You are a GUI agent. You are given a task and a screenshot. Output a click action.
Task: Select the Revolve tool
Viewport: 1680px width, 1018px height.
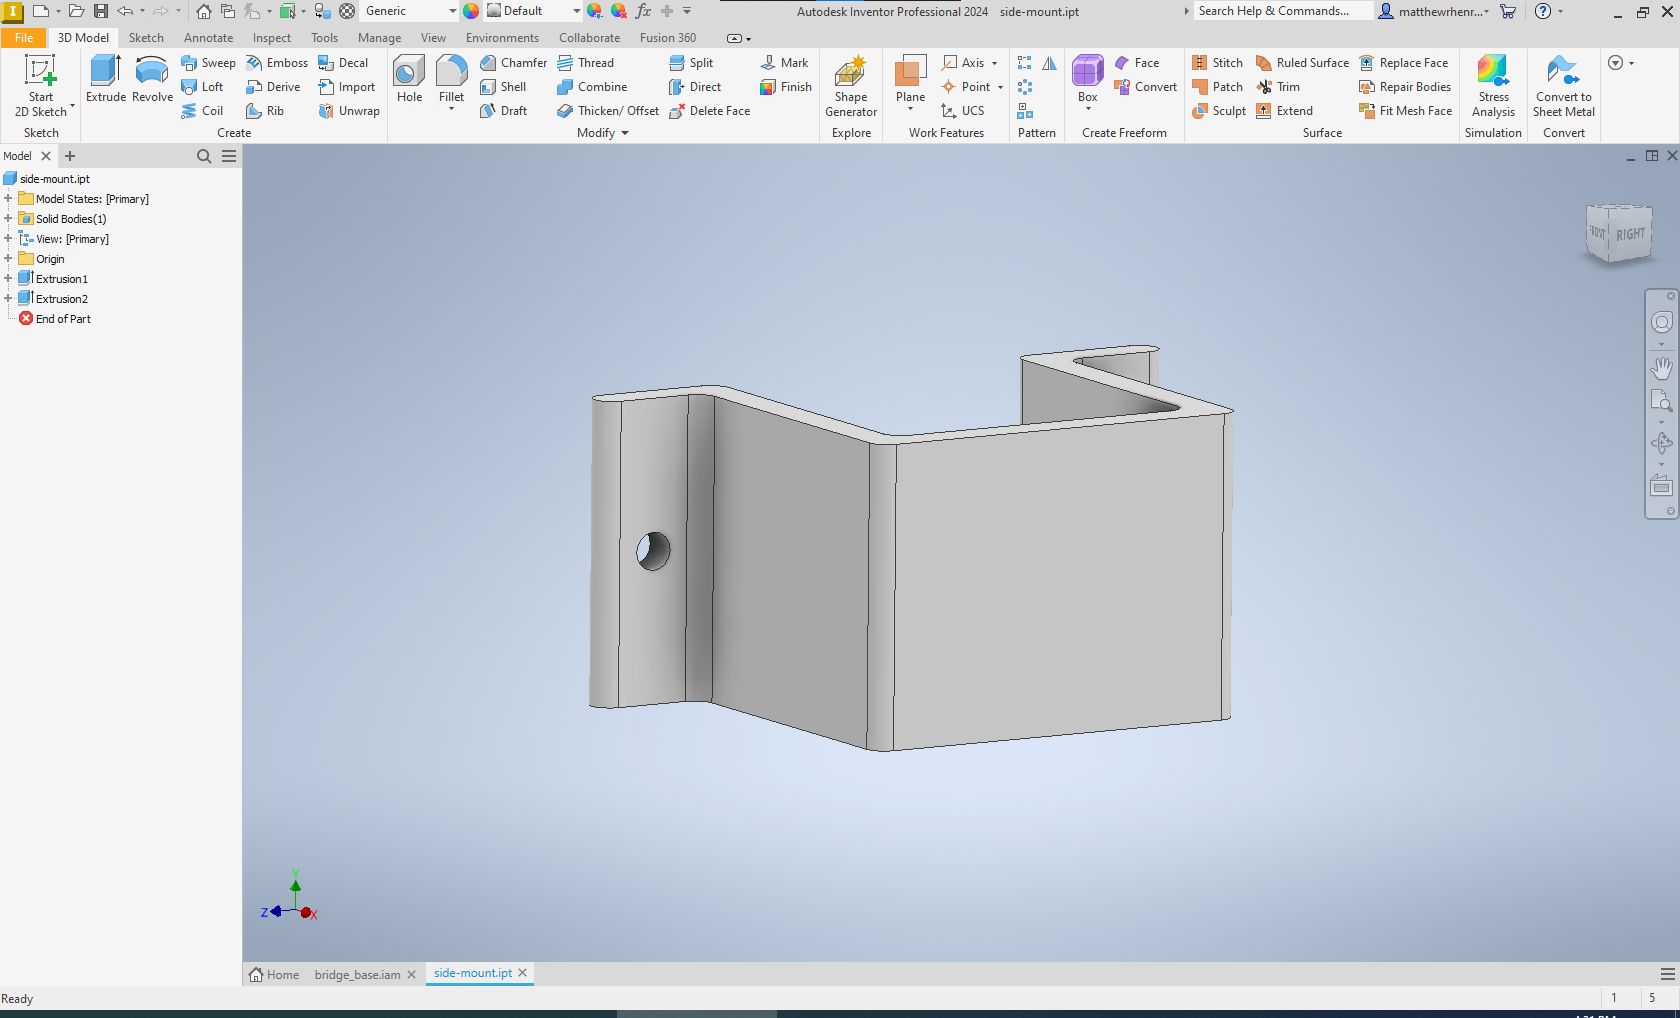(x=152, y=79)
